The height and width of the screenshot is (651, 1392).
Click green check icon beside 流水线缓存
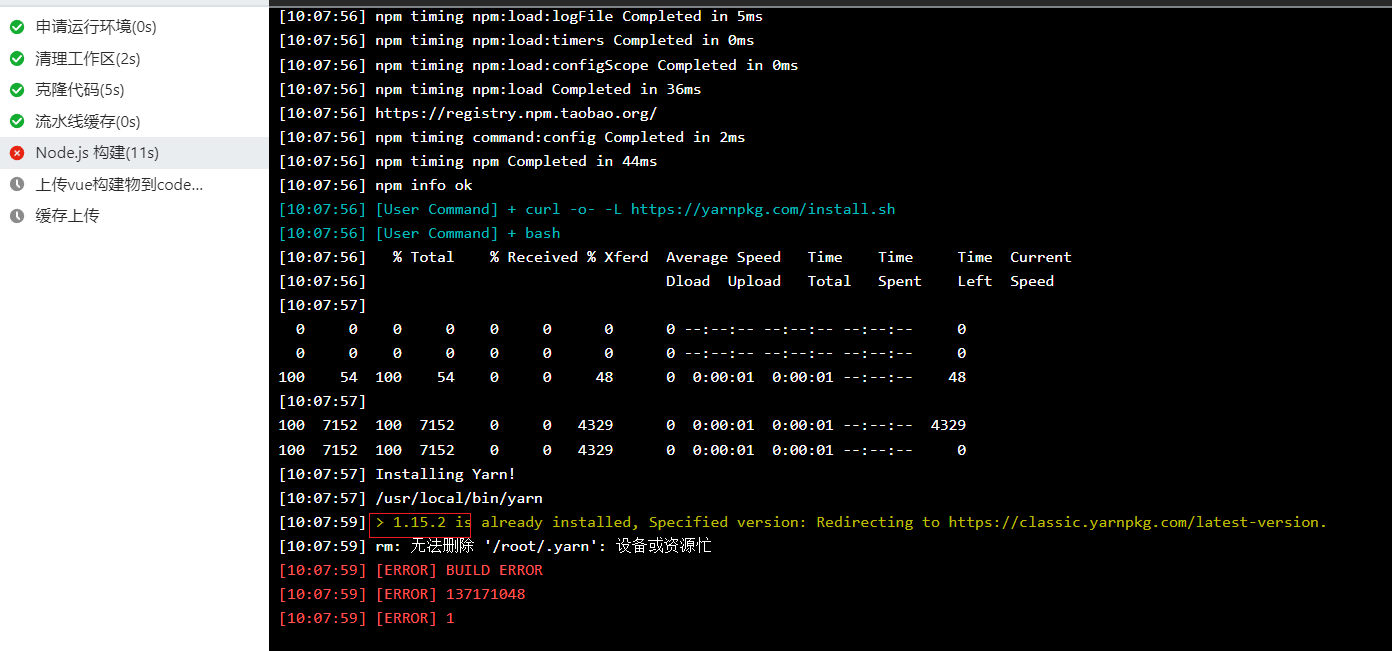click(x=17, y=122)
